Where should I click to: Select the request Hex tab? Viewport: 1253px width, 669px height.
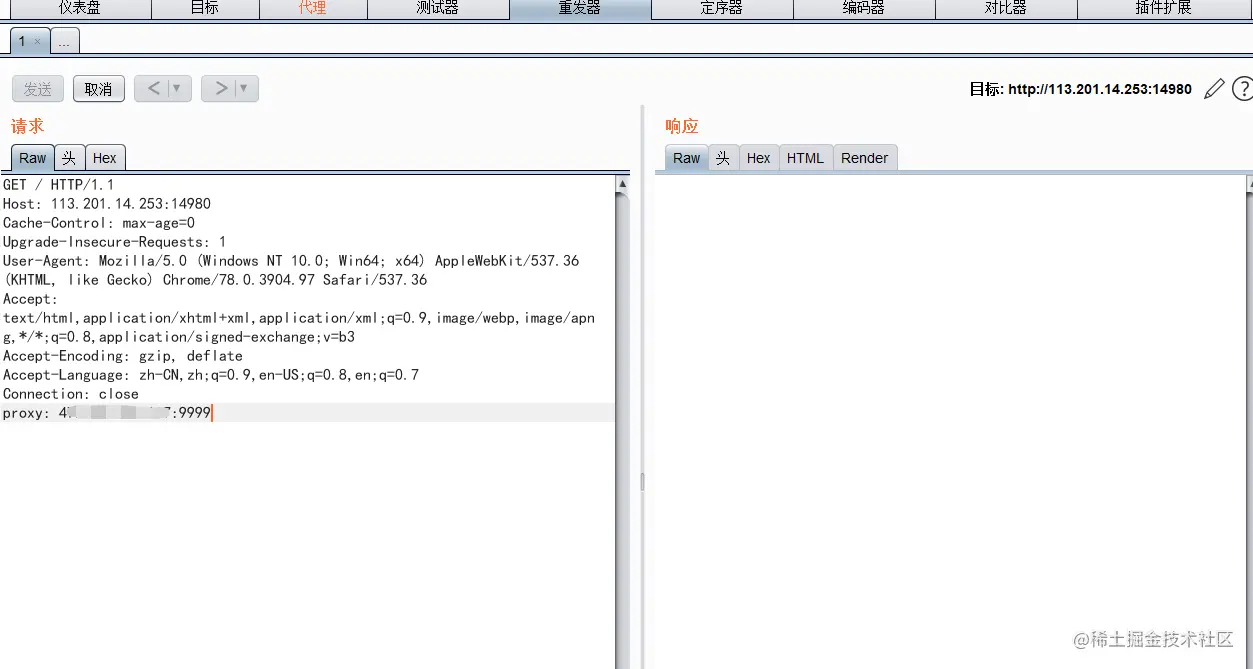(x=105, y=158)
